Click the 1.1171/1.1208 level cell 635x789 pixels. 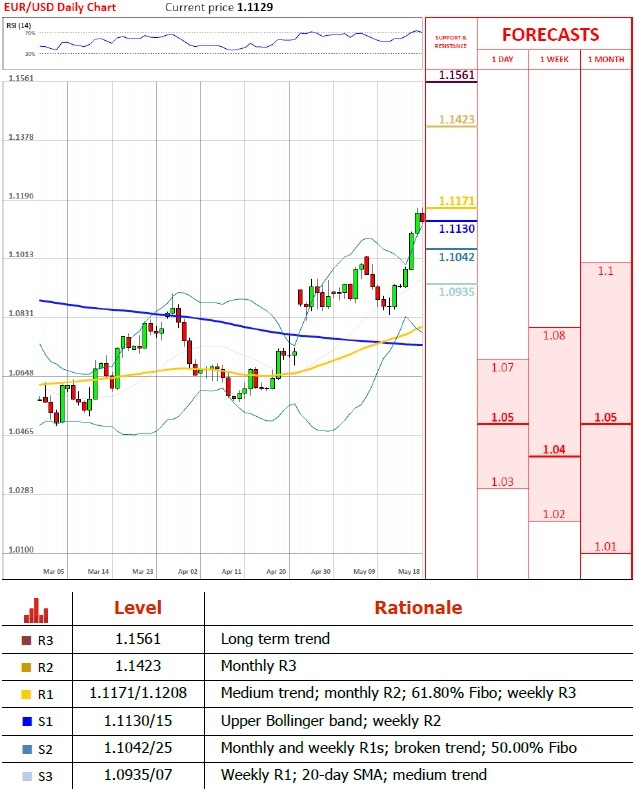138,693
